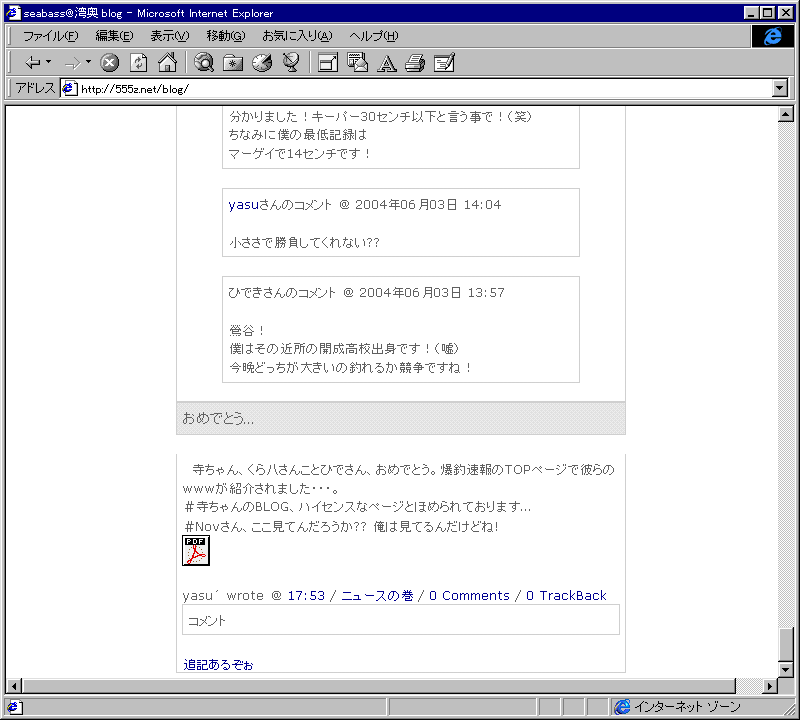Image resolution: width=800 pixels, height=720 pixels.
Task: Click the コメント box under the post
Action: point(401,620)
